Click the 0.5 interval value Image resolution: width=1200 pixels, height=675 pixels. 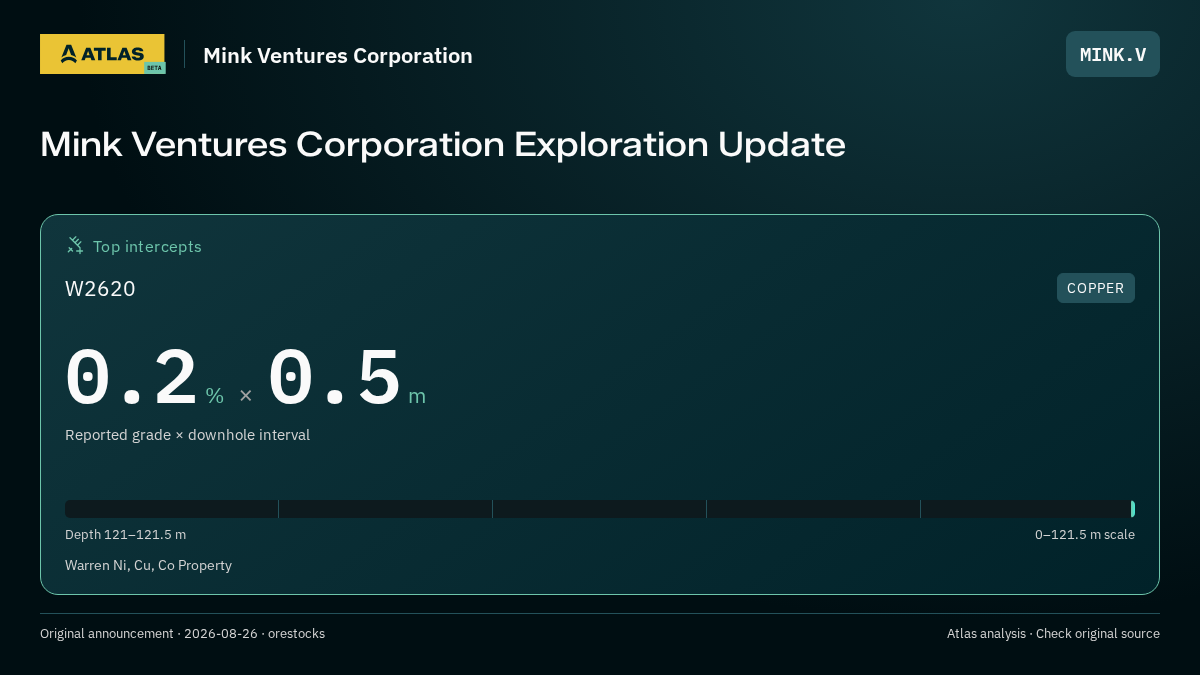point(335,379)
